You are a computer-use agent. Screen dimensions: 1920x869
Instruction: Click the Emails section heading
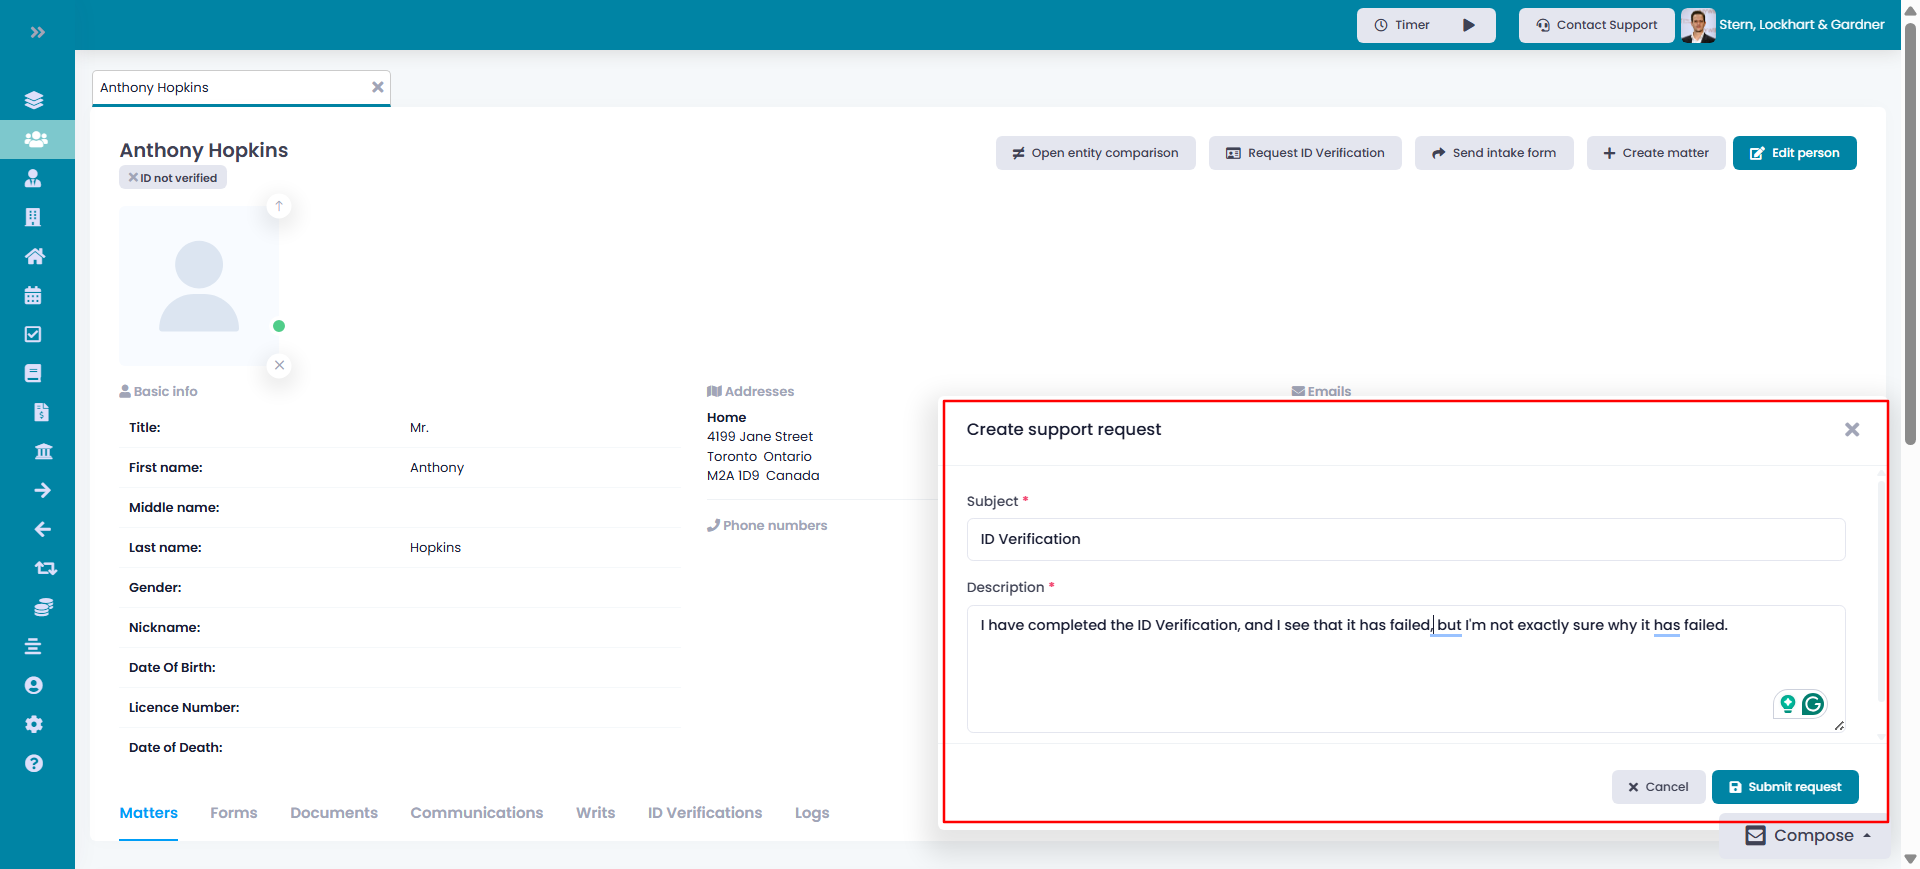tap(1321, 391)
